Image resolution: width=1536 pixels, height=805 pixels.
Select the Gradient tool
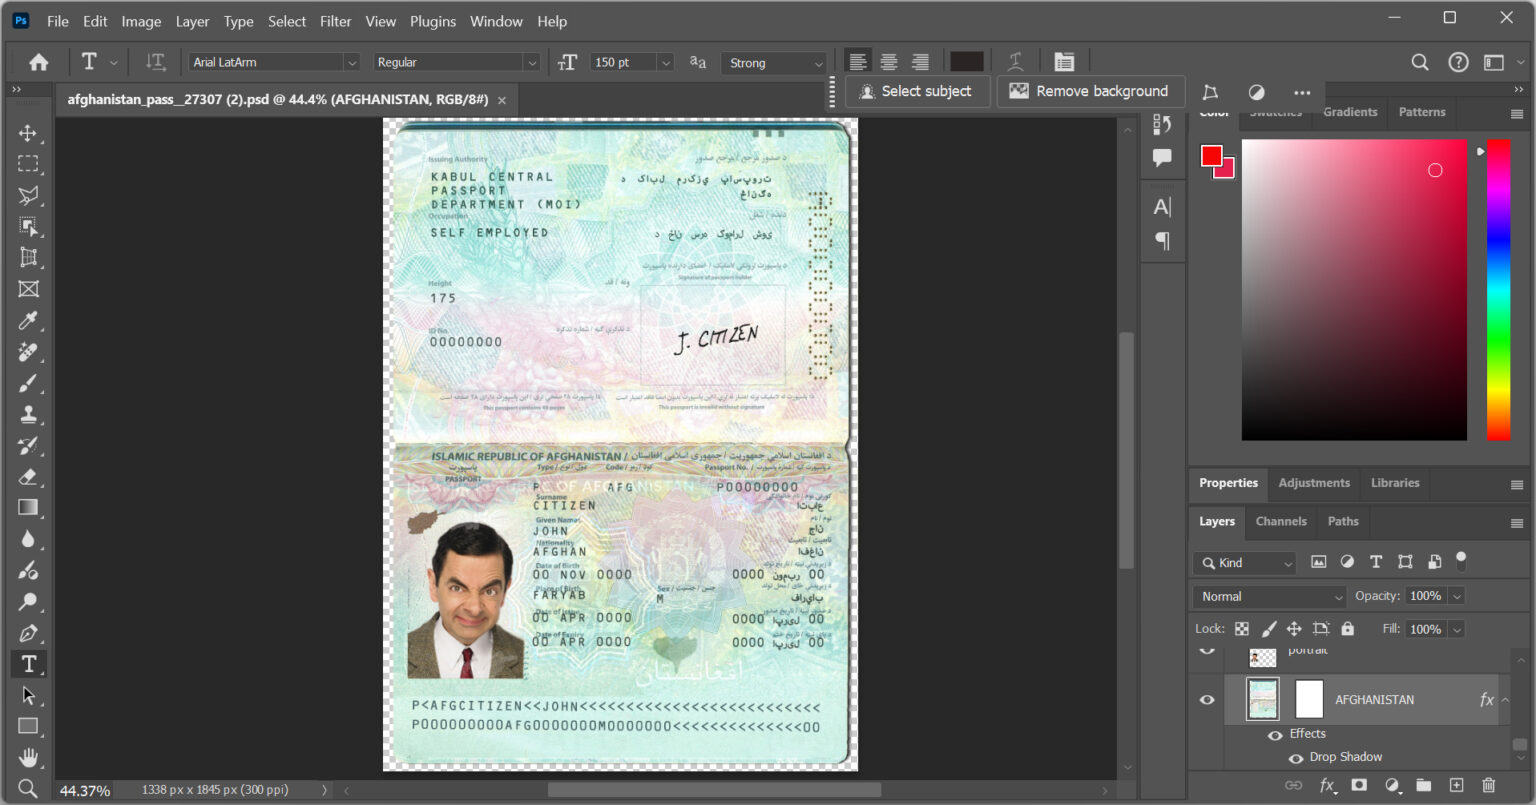coord(28,508)
